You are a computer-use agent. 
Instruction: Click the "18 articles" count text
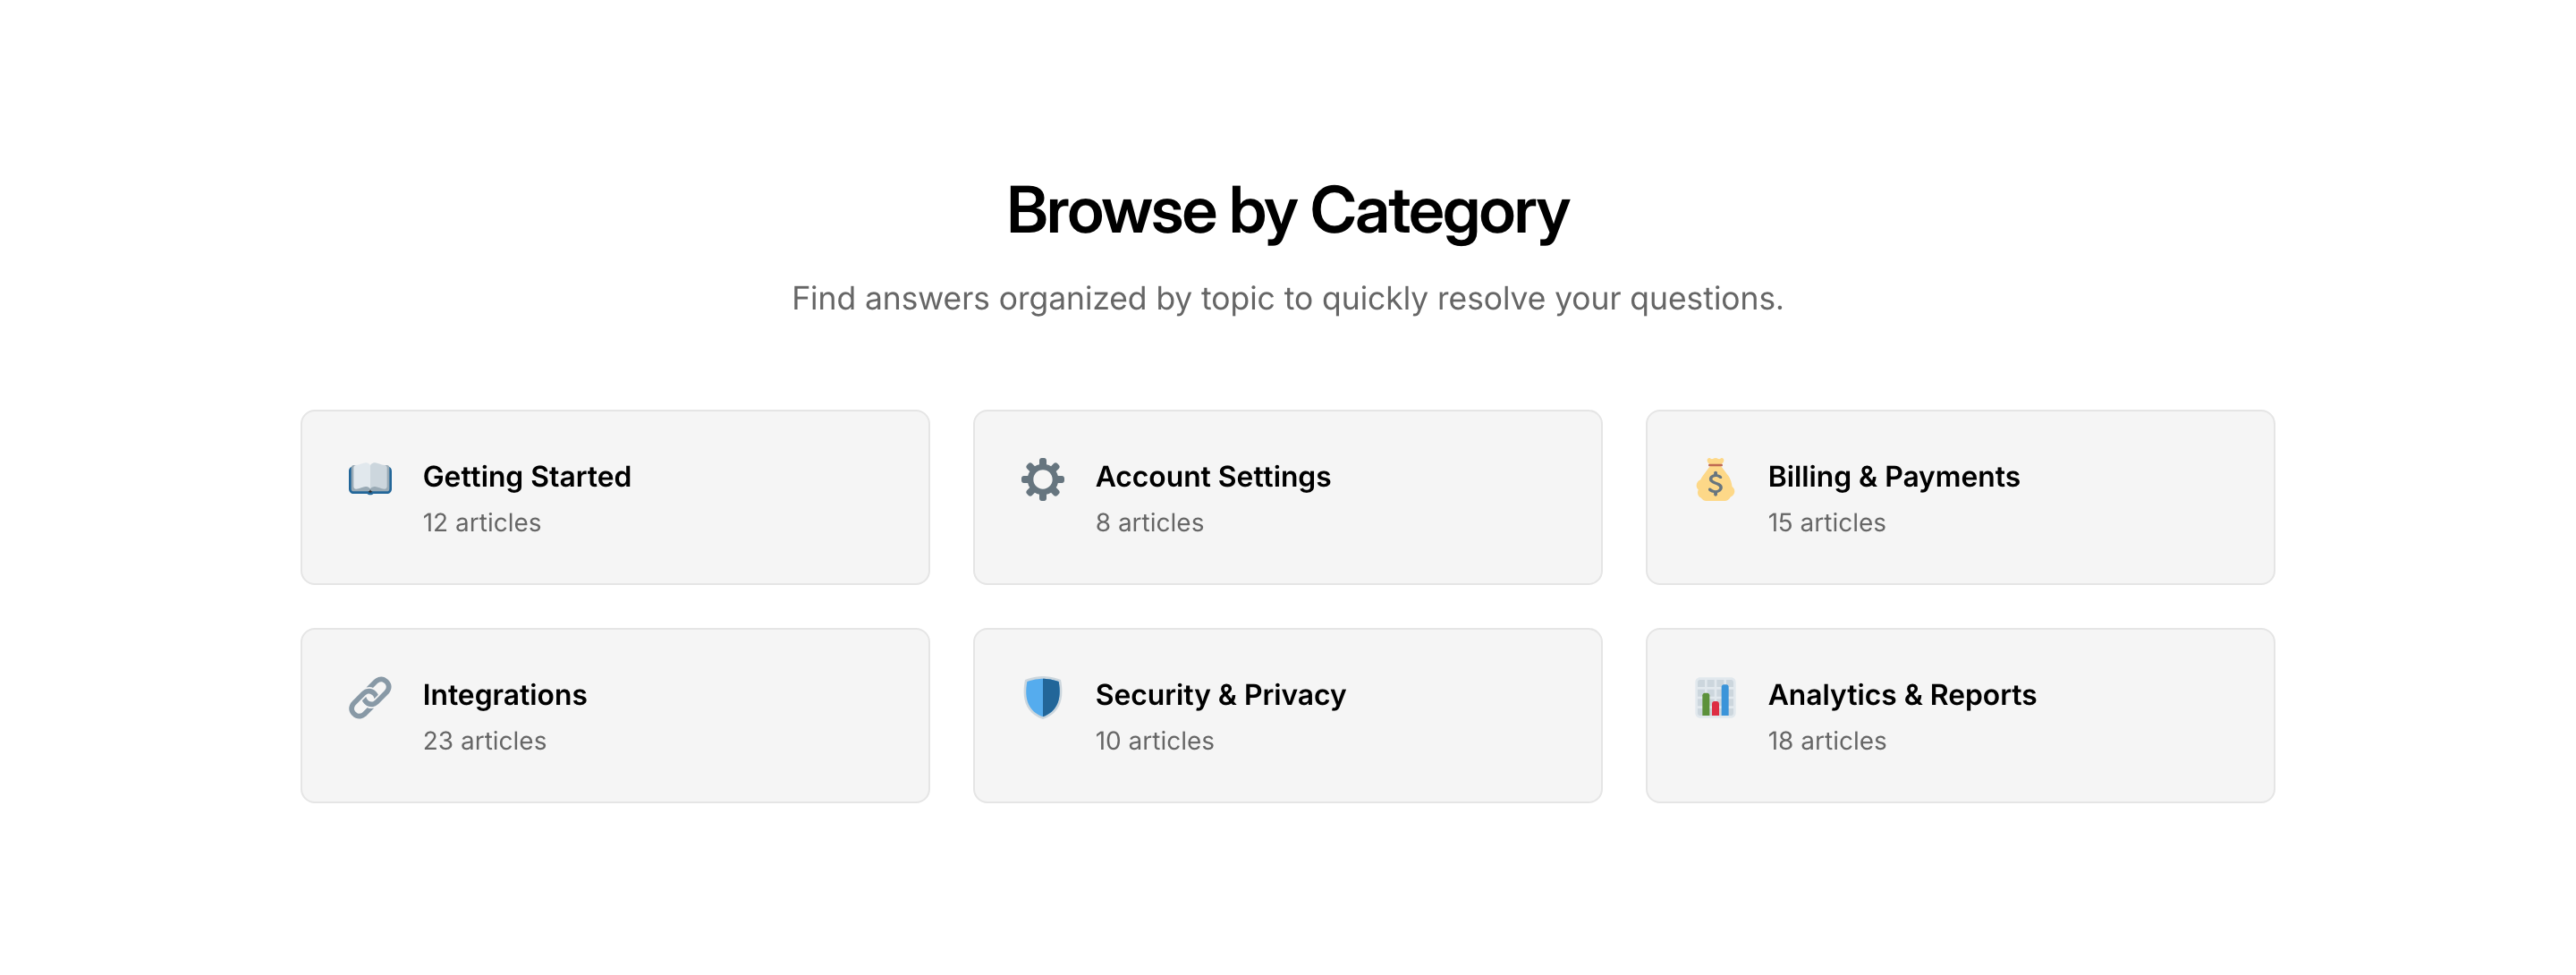[1826, 741]
